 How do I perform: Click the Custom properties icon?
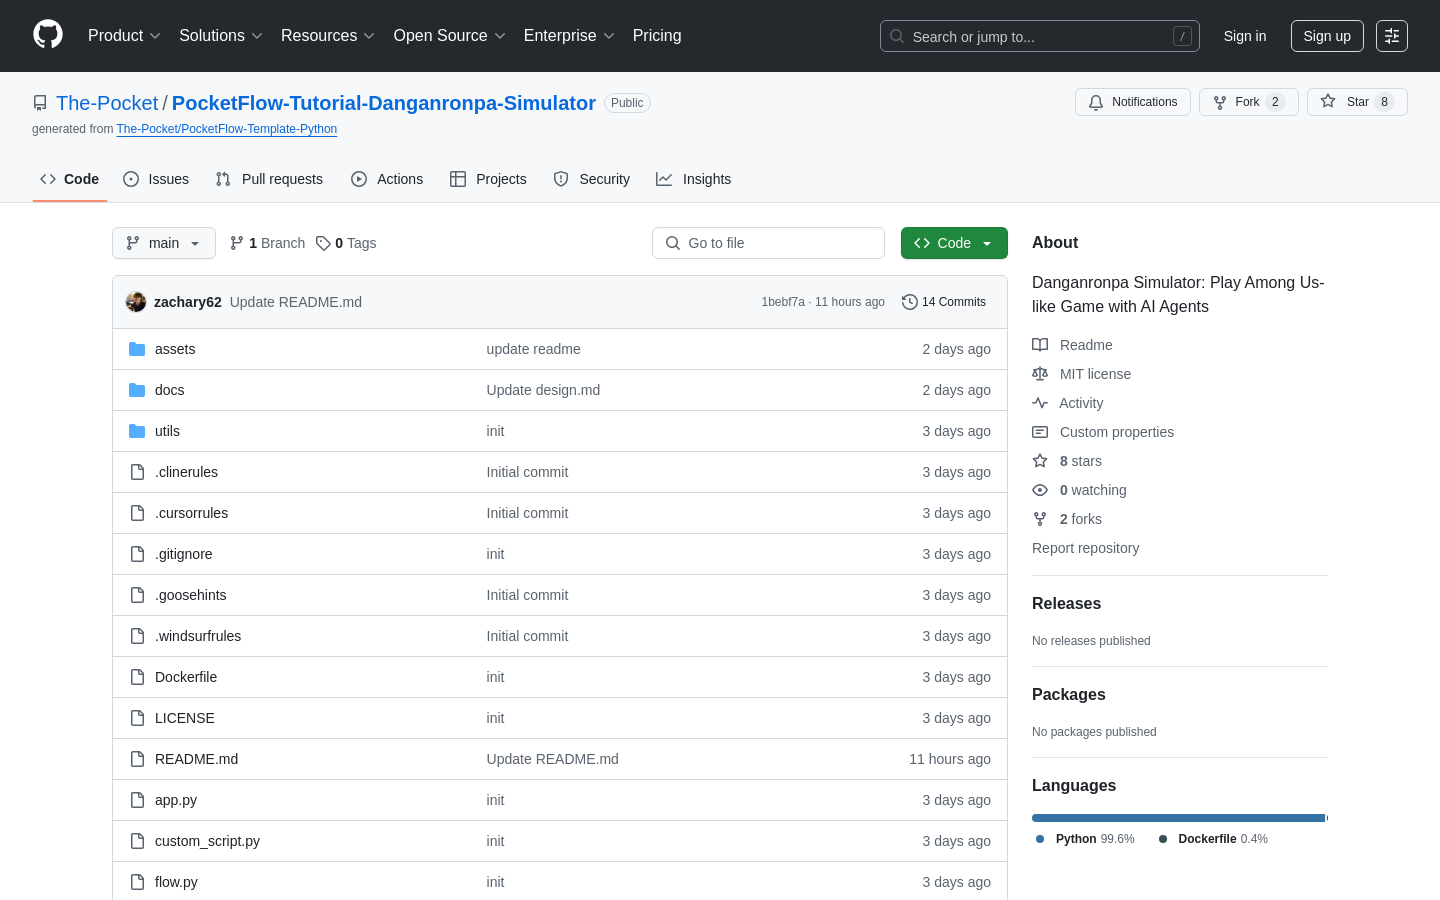tap(1040, 432)
